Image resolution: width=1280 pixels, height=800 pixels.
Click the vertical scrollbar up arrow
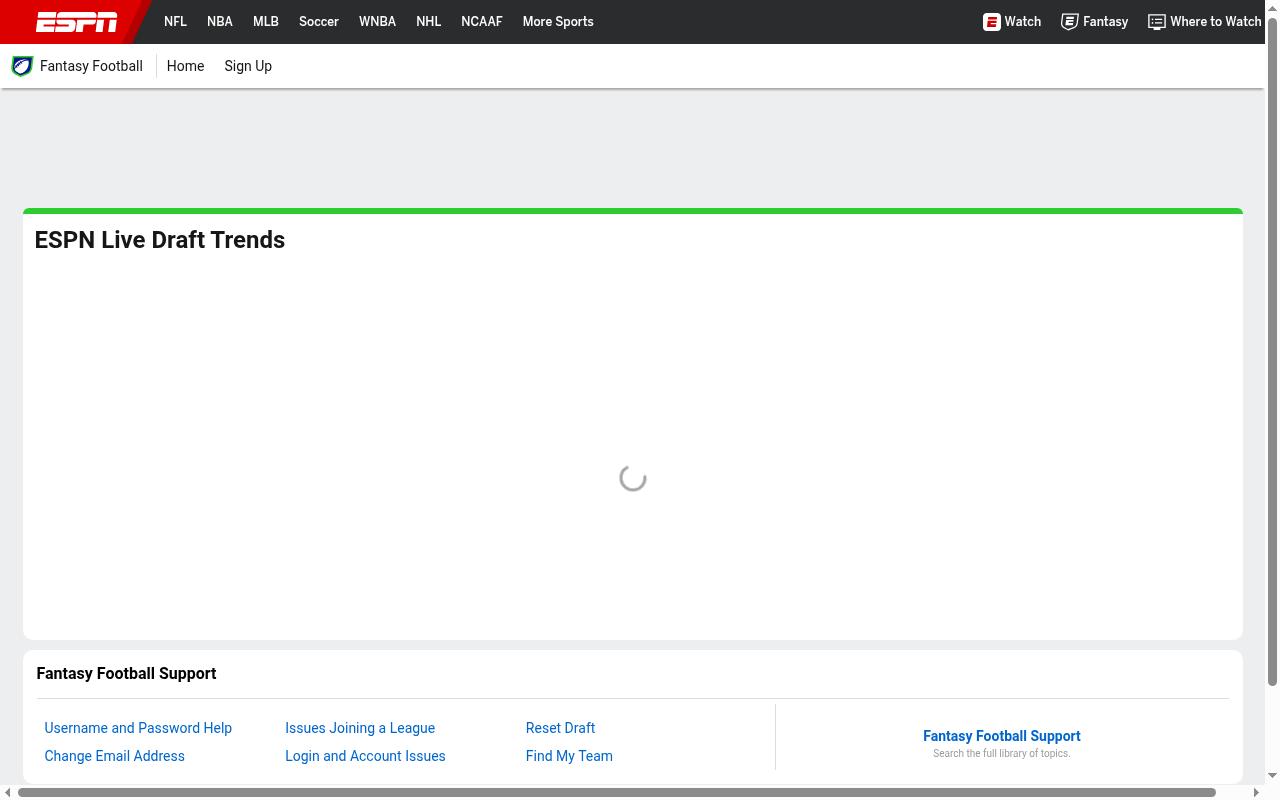click(1273, 7)
